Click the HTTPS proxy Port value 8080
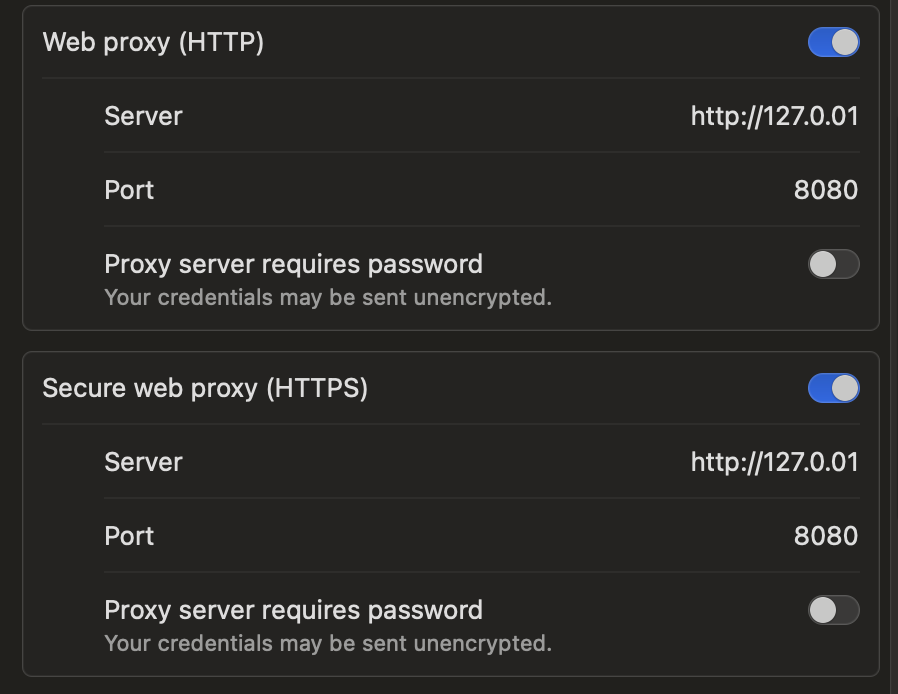898x694 pixels. (x=825, y=536)
